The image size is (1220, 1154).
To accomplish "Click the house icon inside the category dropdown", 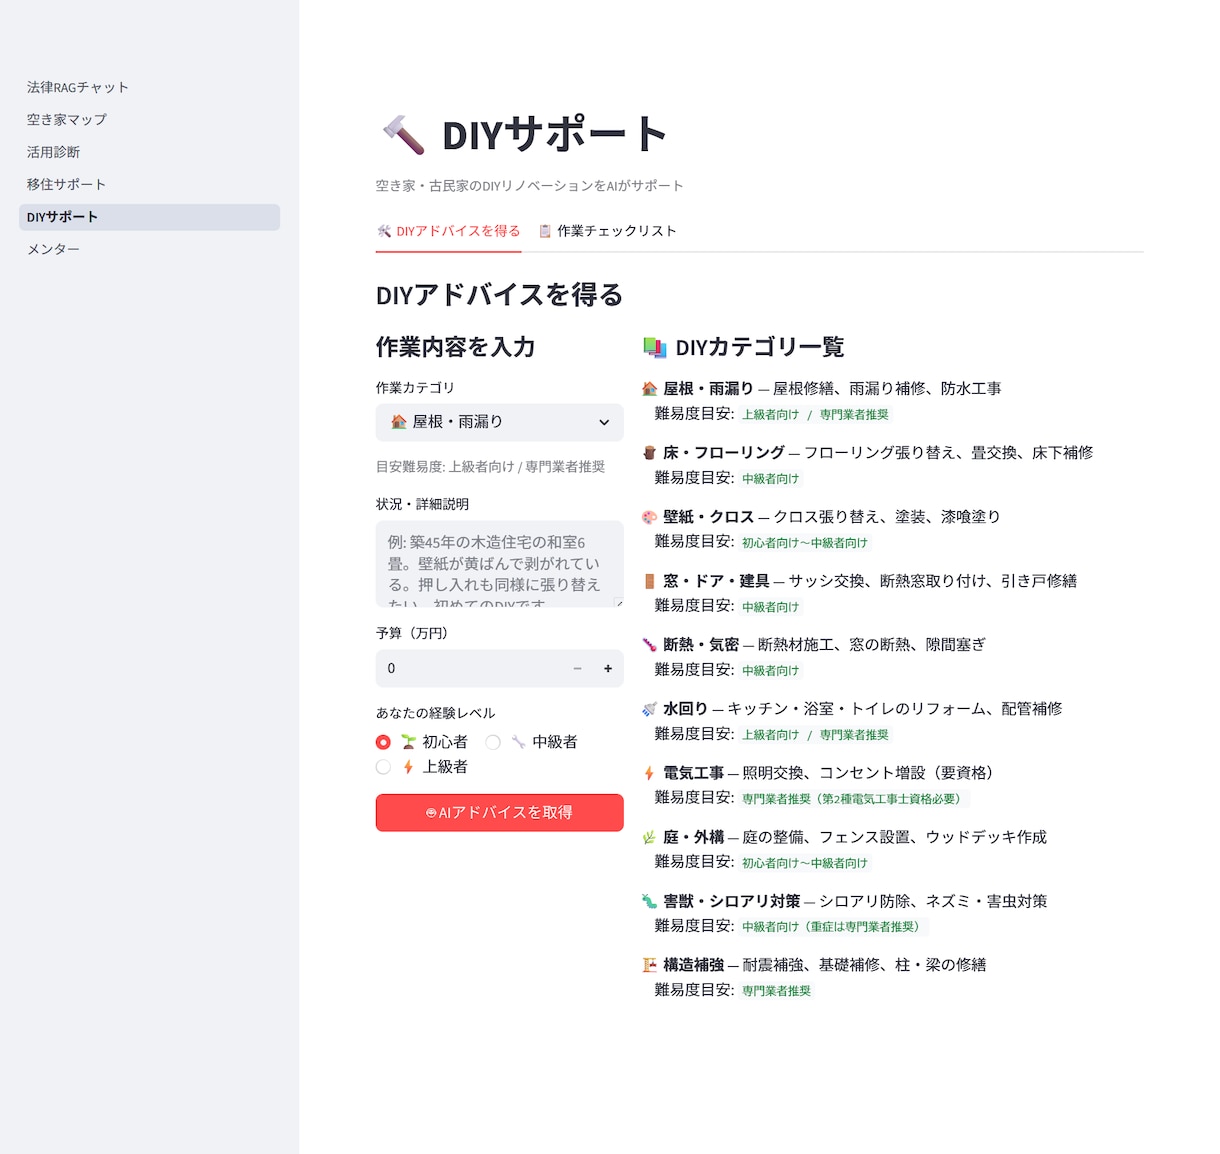I will coord(399,422).
